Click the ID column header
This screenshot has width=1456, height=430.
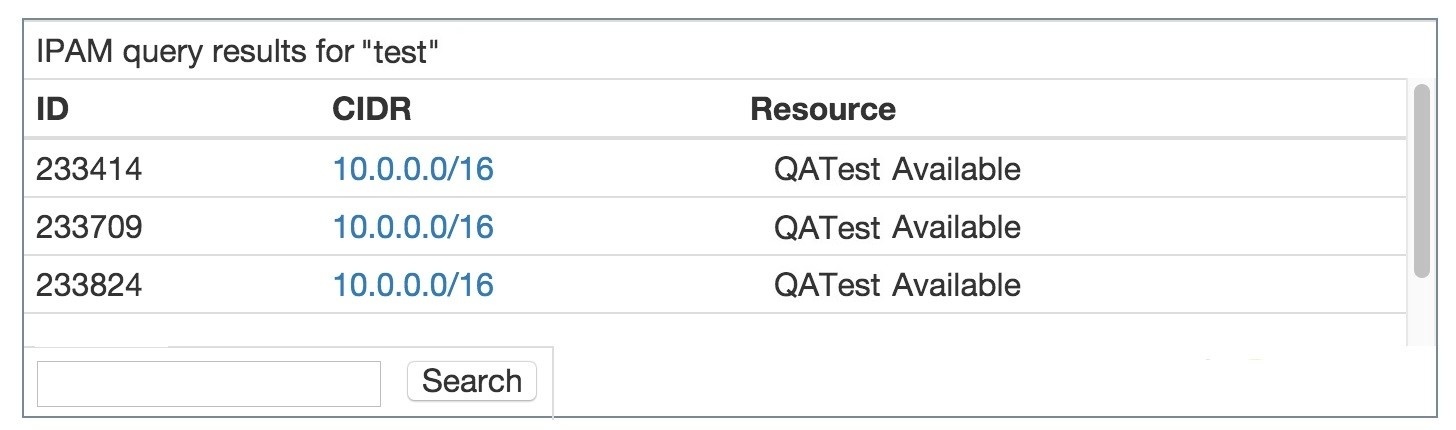(x=52, y=109)
